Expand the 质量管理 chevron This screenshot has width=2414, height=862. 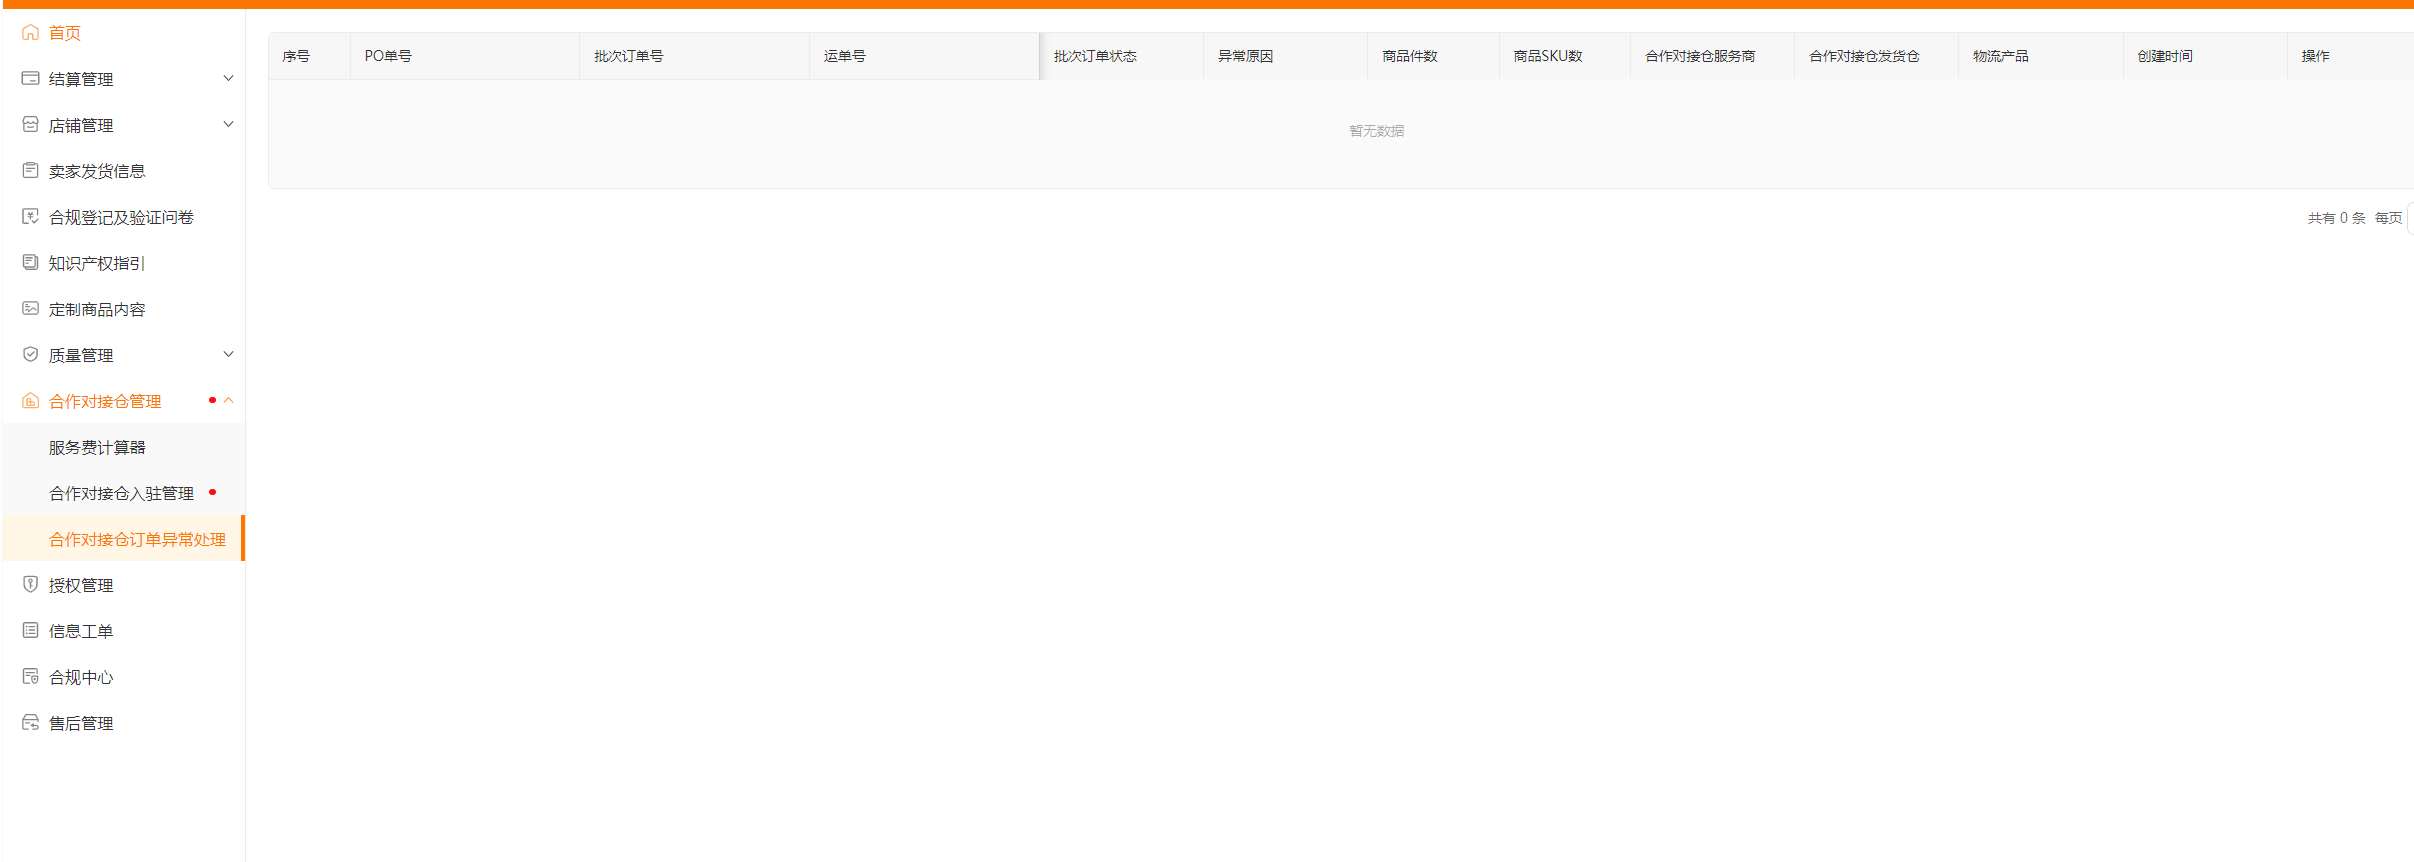(x=228, y=354)
